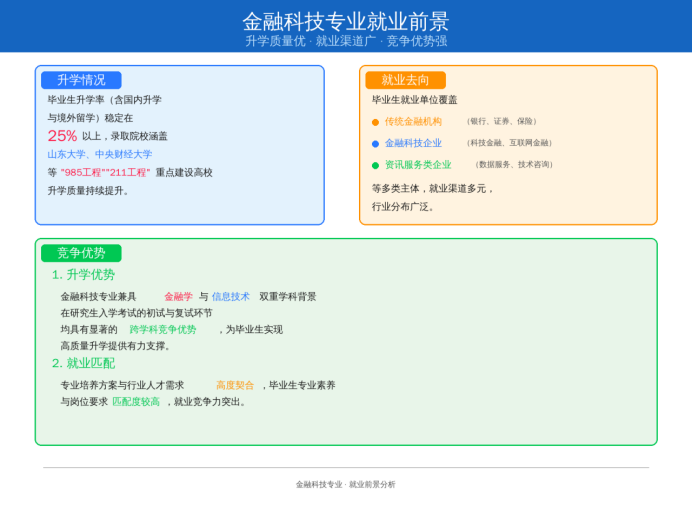Click the subtitle 升学质量优 · 就业渠道广 · 竞争优势强

(346, 41)
